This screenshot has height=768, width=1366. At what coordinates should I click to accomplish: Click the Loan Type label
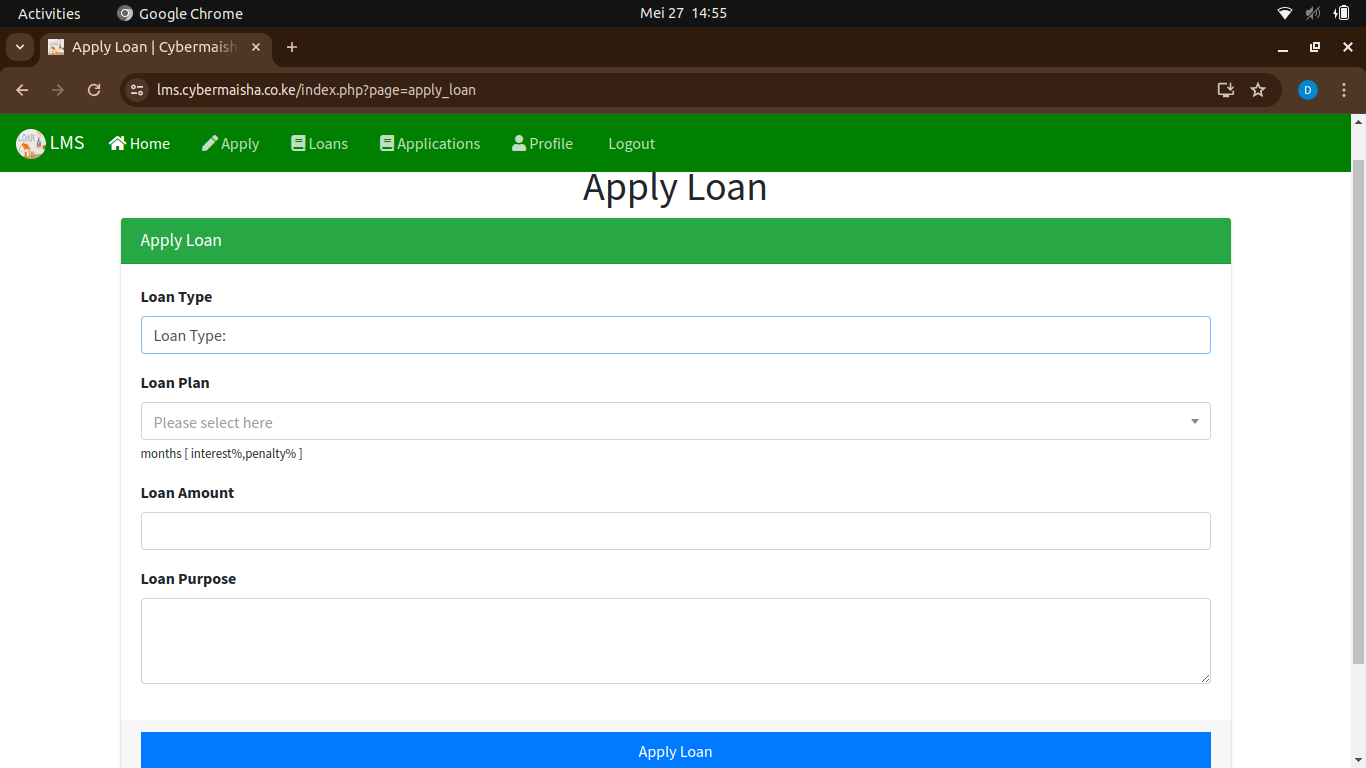176,297
